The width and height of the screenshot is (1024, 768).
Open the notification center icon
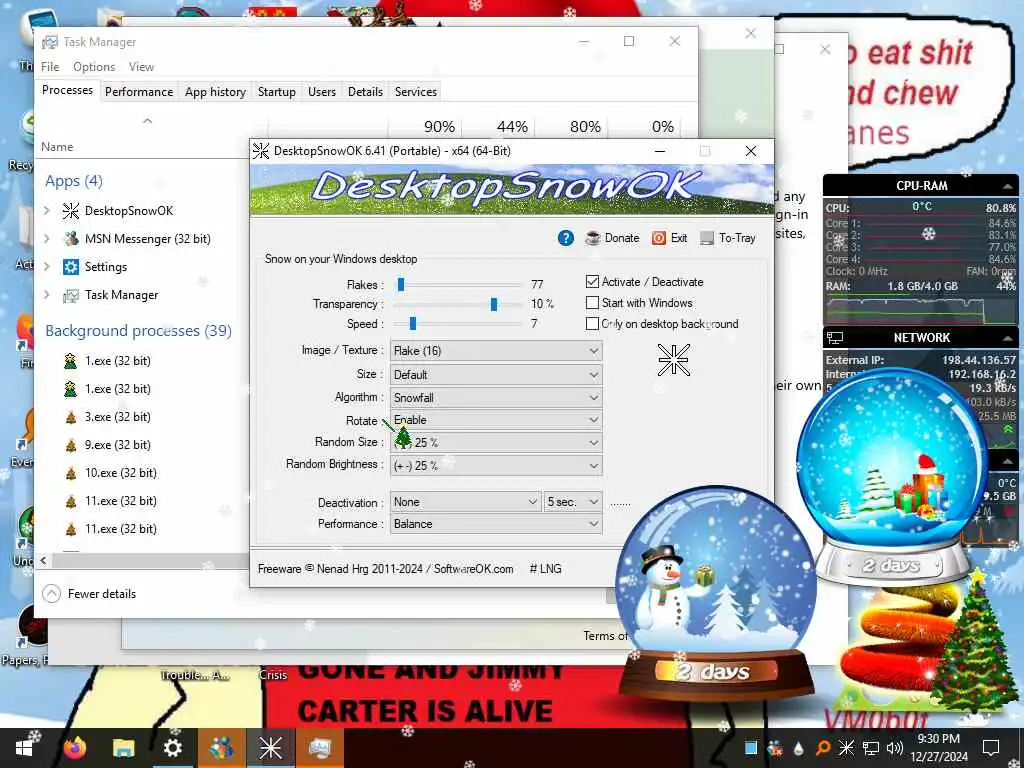click(991, 748)
